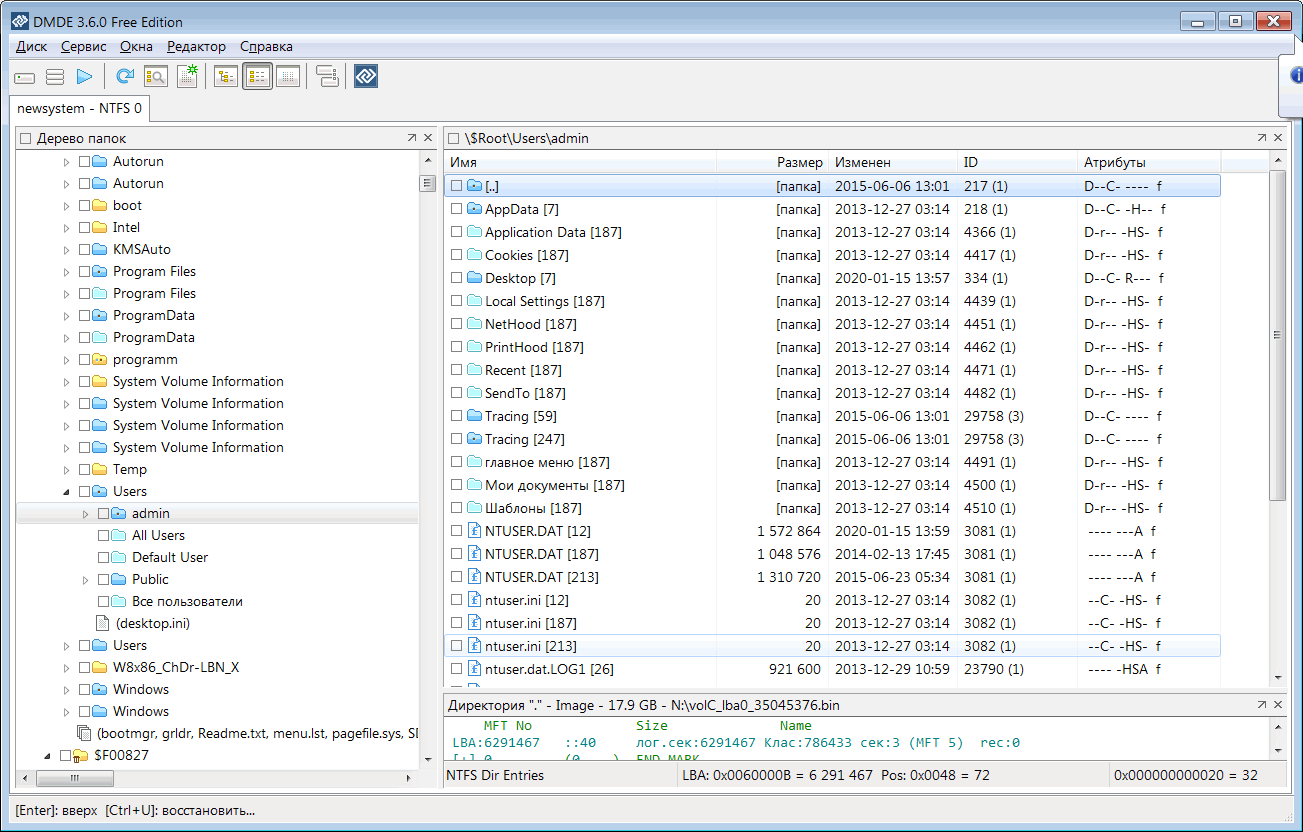Toggle the KMSAuto folder checkbox in tree
1303x832 pixels.
point(85,249)
